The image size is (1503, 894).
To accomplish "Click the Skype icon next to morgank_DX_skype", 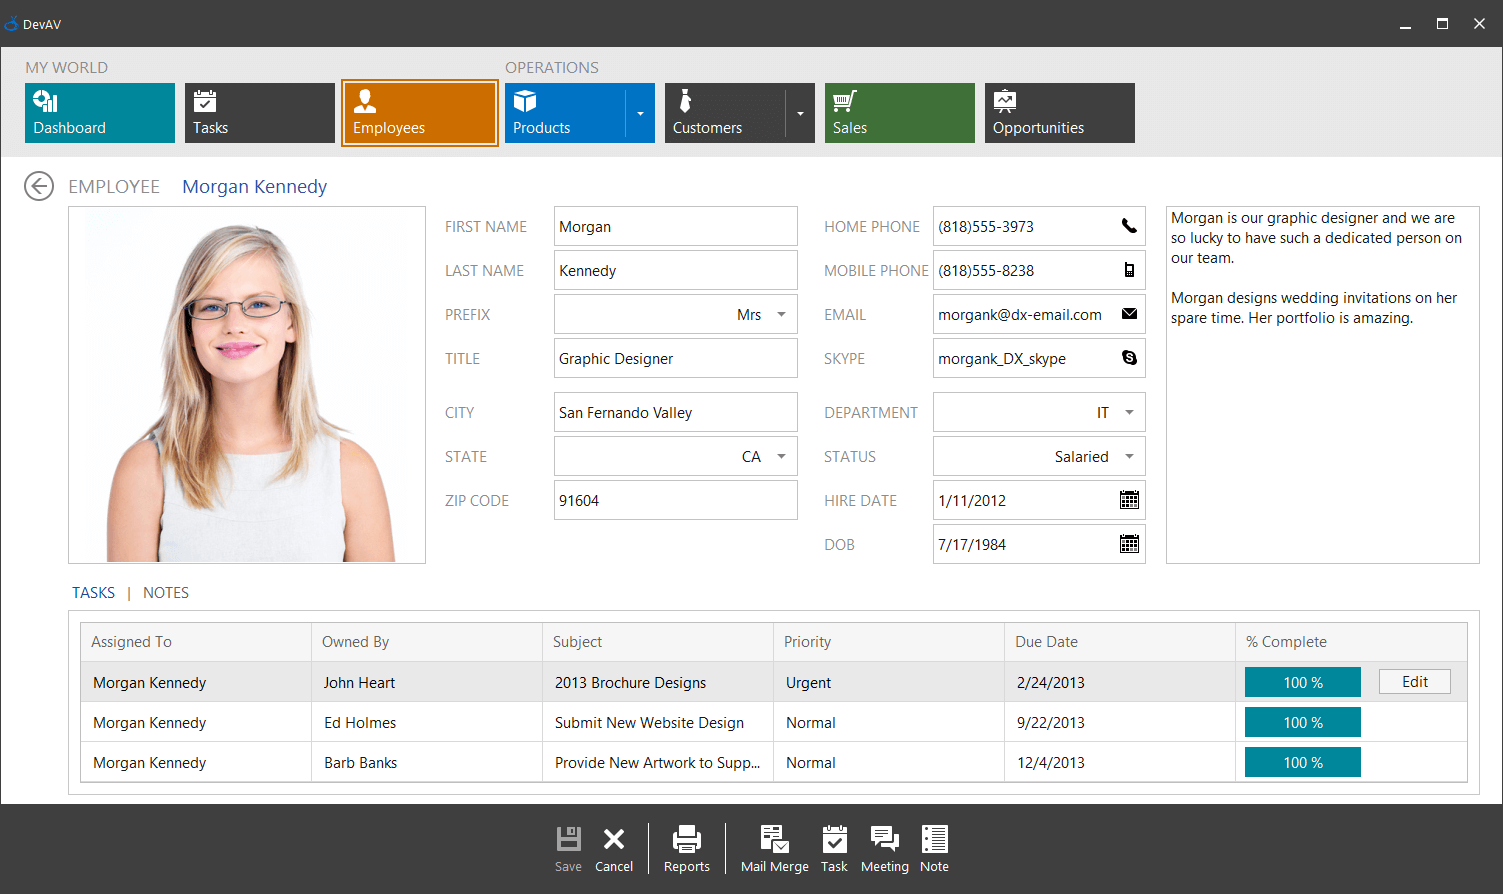I will 1129,358.
